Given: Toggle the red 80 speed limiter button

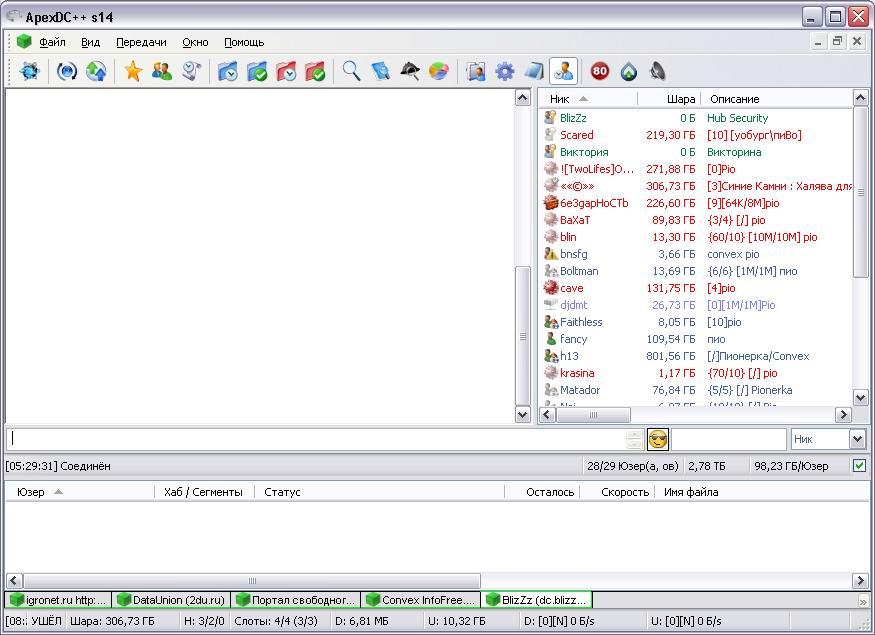Looking at the screenshot, I should click(x=599, y=71).
